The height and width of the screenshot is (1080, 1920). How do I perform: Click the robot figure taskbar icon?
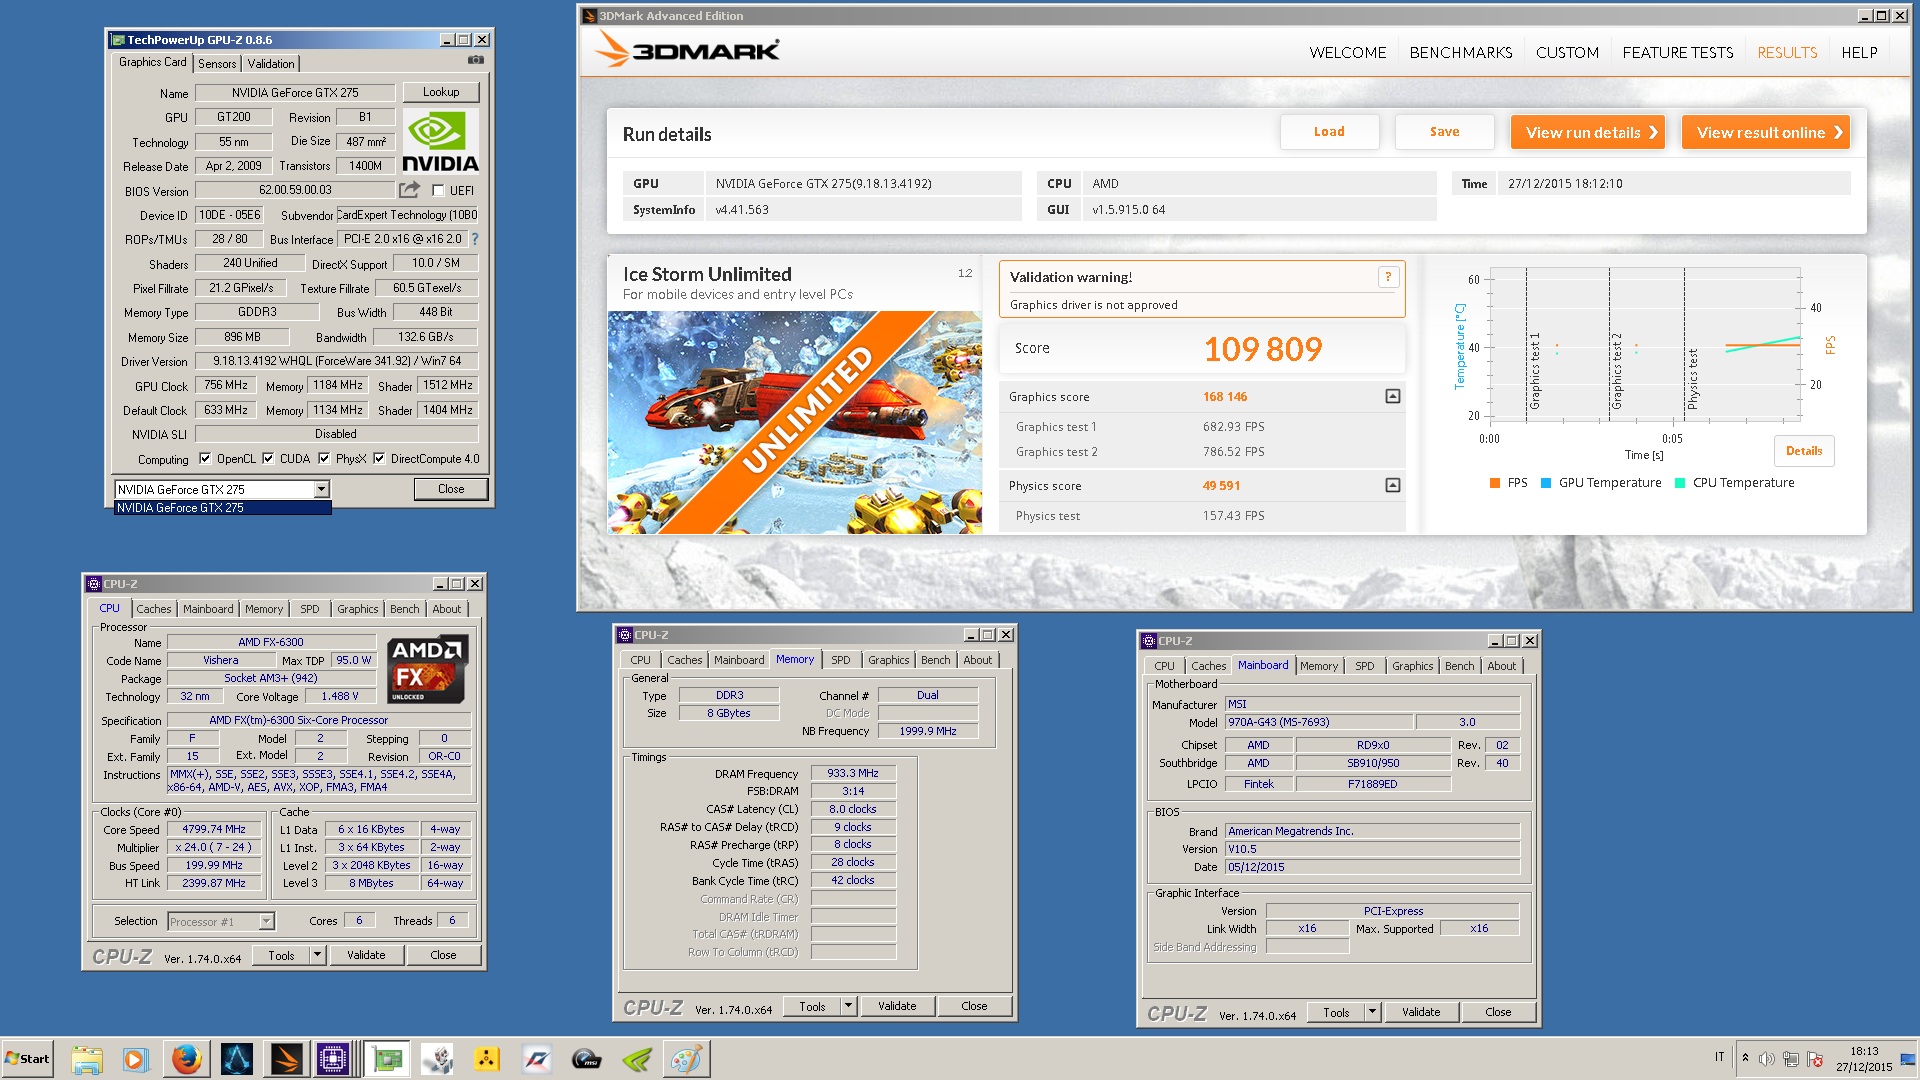pos(437,1059)
